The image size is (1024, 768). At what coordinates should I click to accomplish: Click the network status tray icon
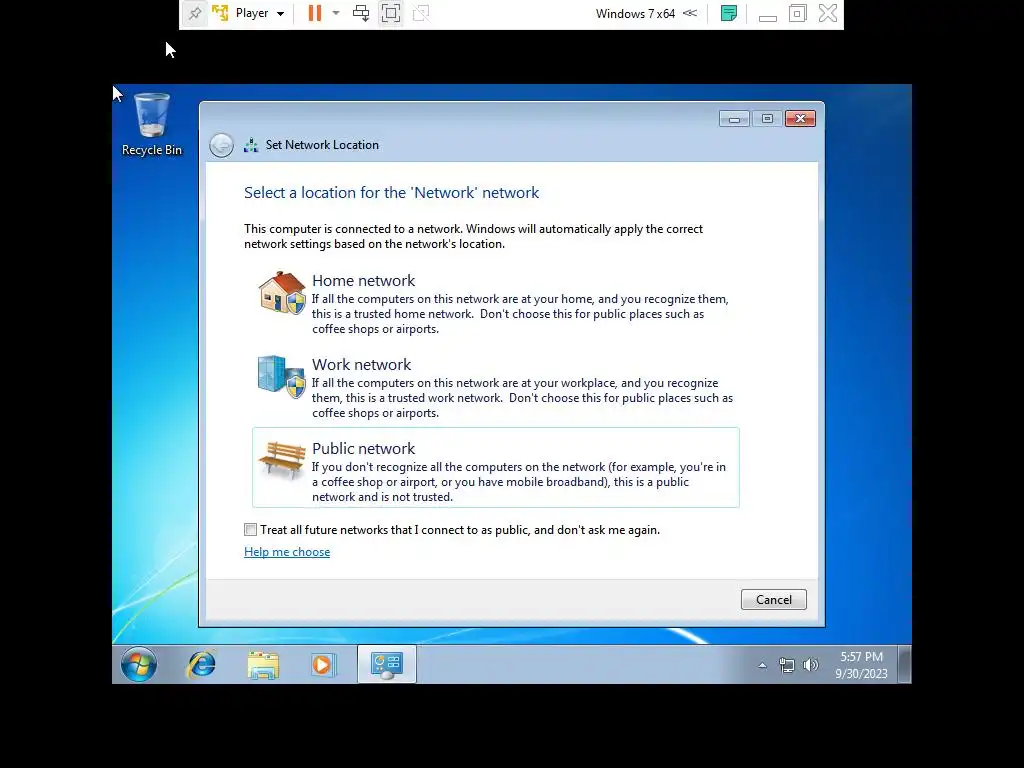(x=787, y=665)
